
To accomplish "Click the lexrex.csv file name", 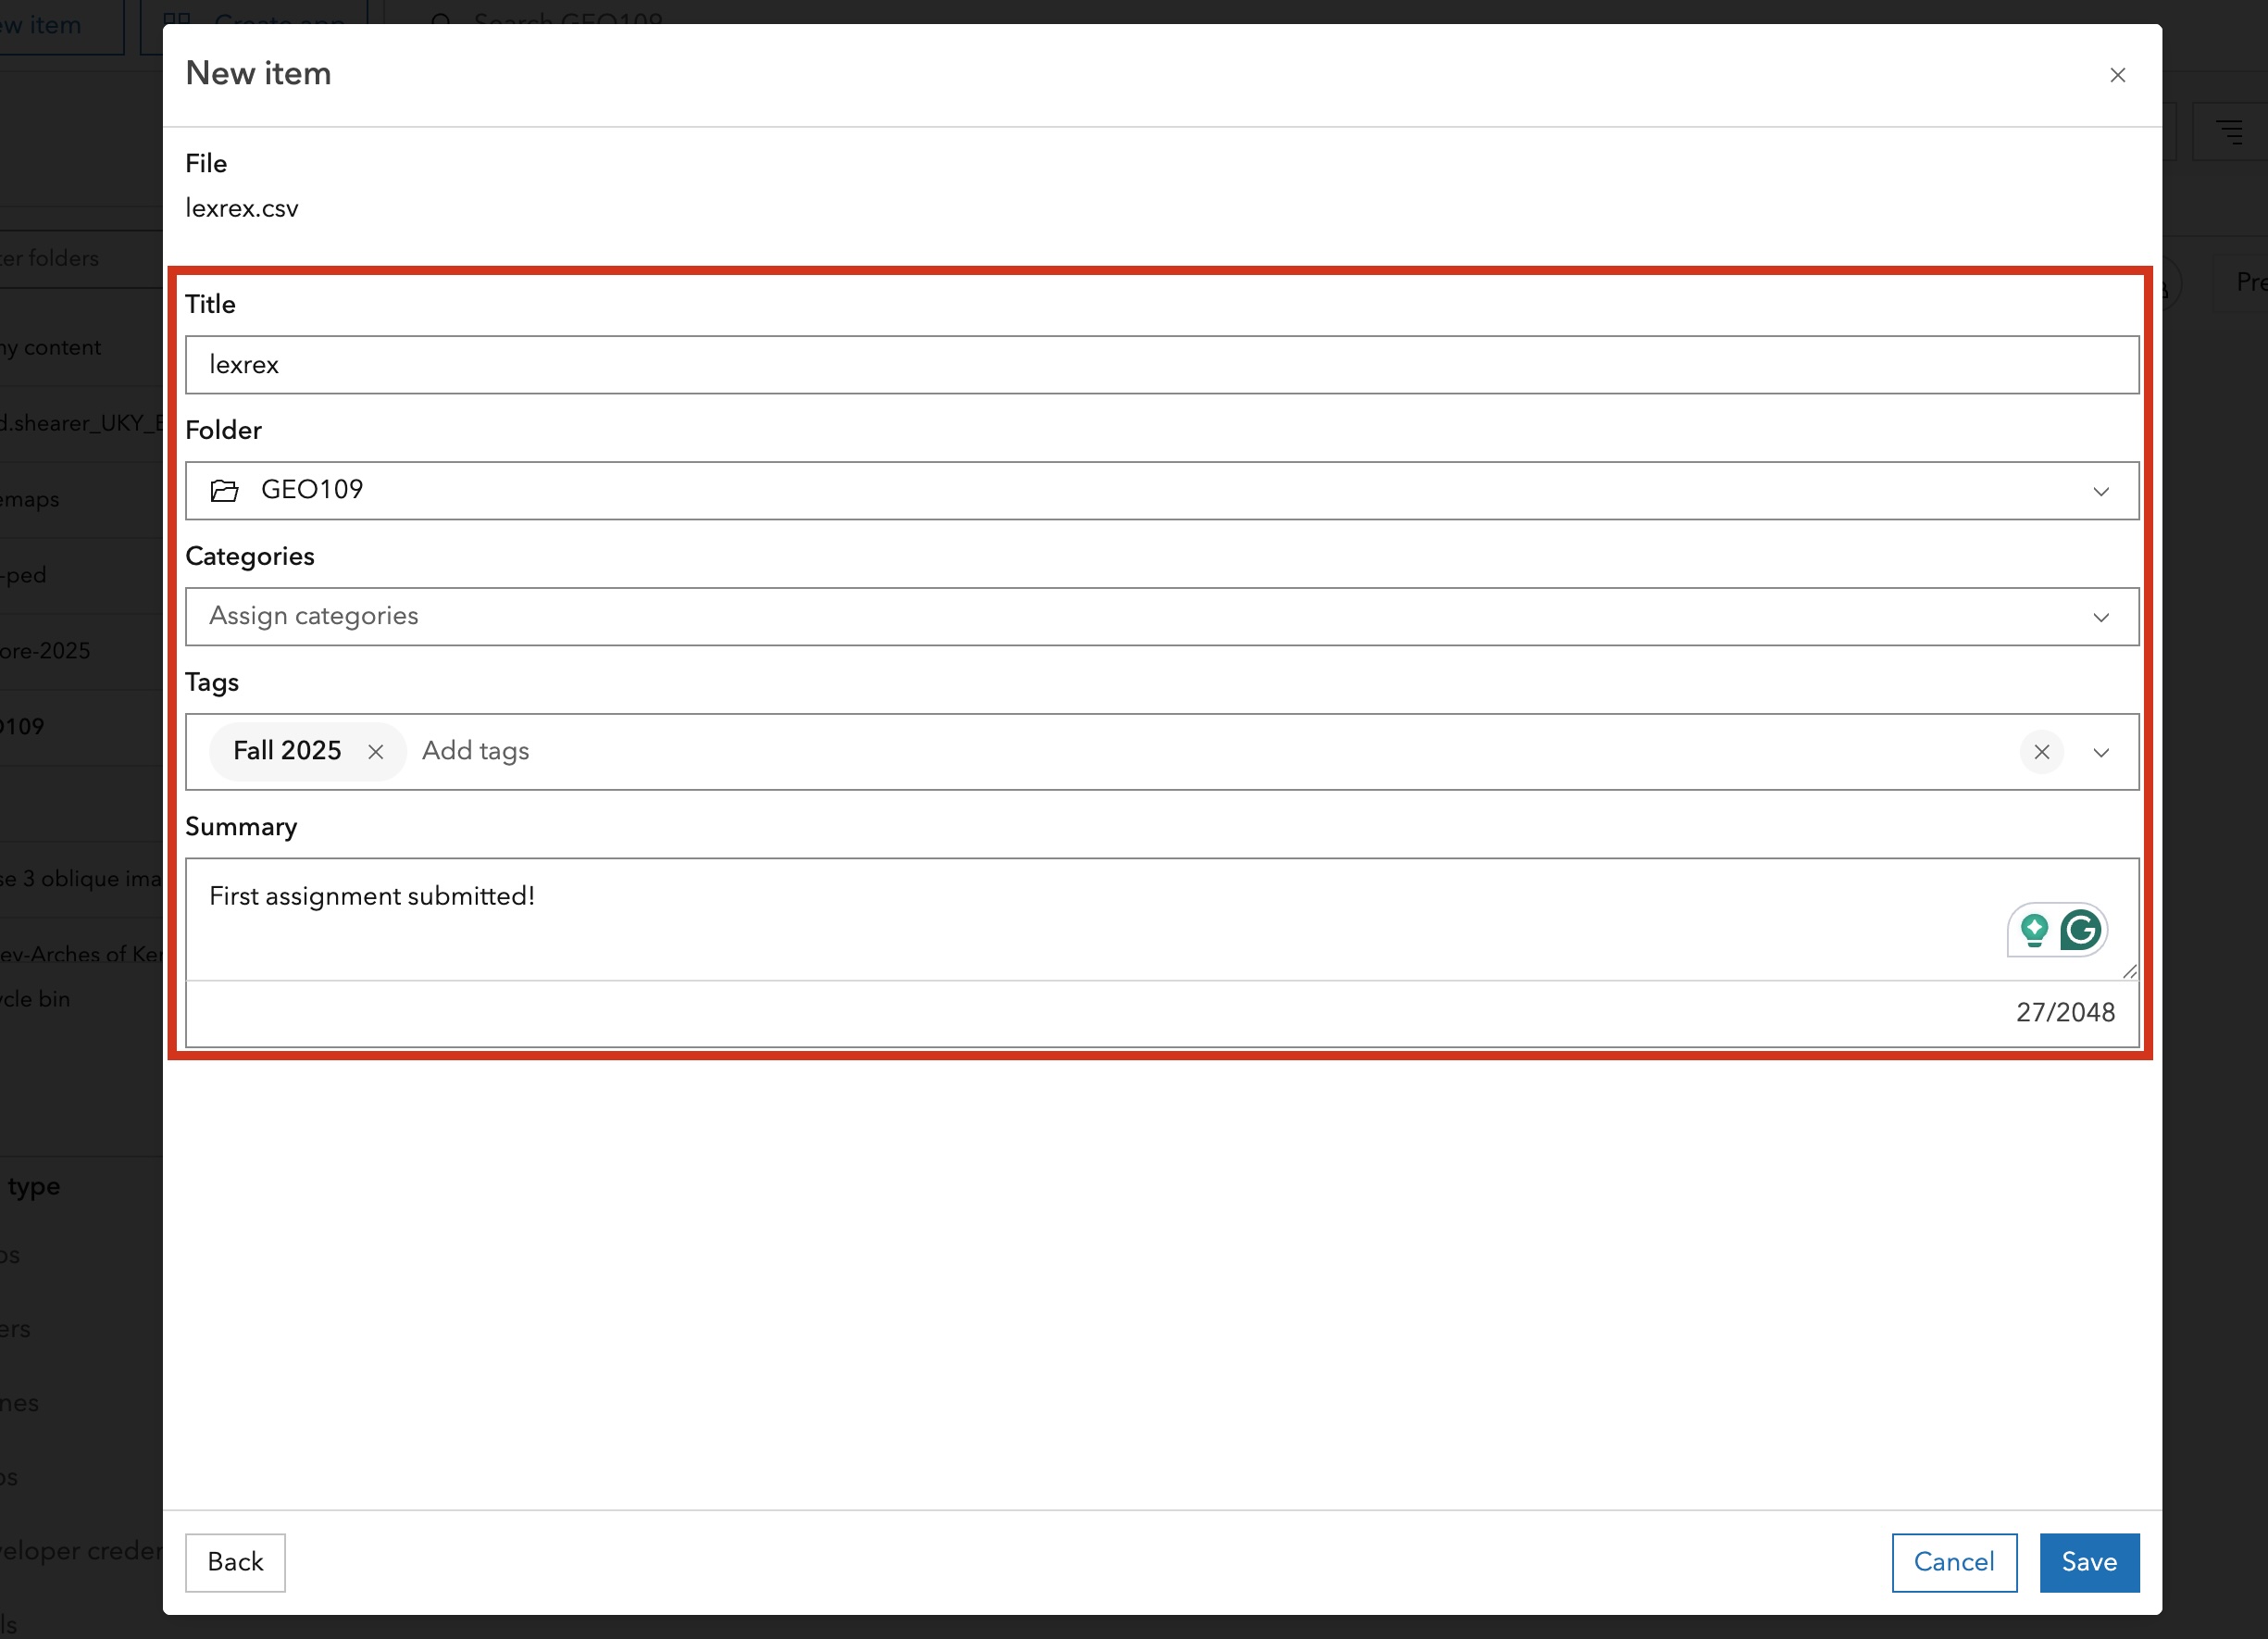I will (x=242, y=208).
